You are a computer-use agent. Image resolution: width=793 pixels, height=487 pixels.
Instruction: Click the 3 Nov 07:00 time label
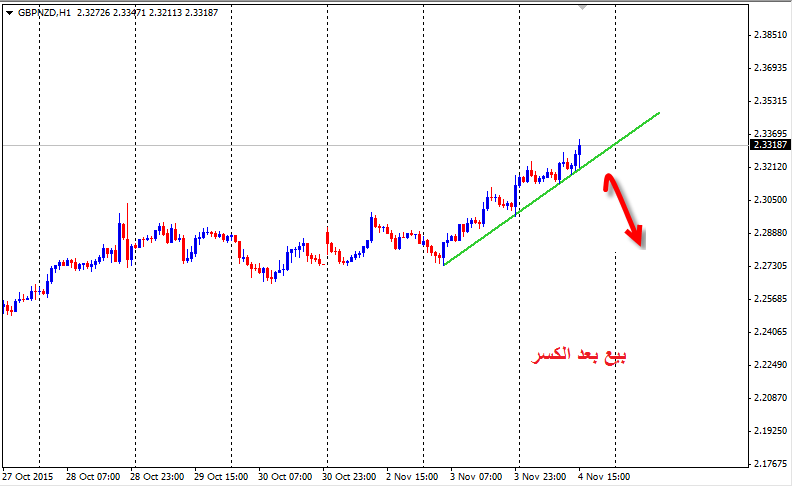pos(476,476)
